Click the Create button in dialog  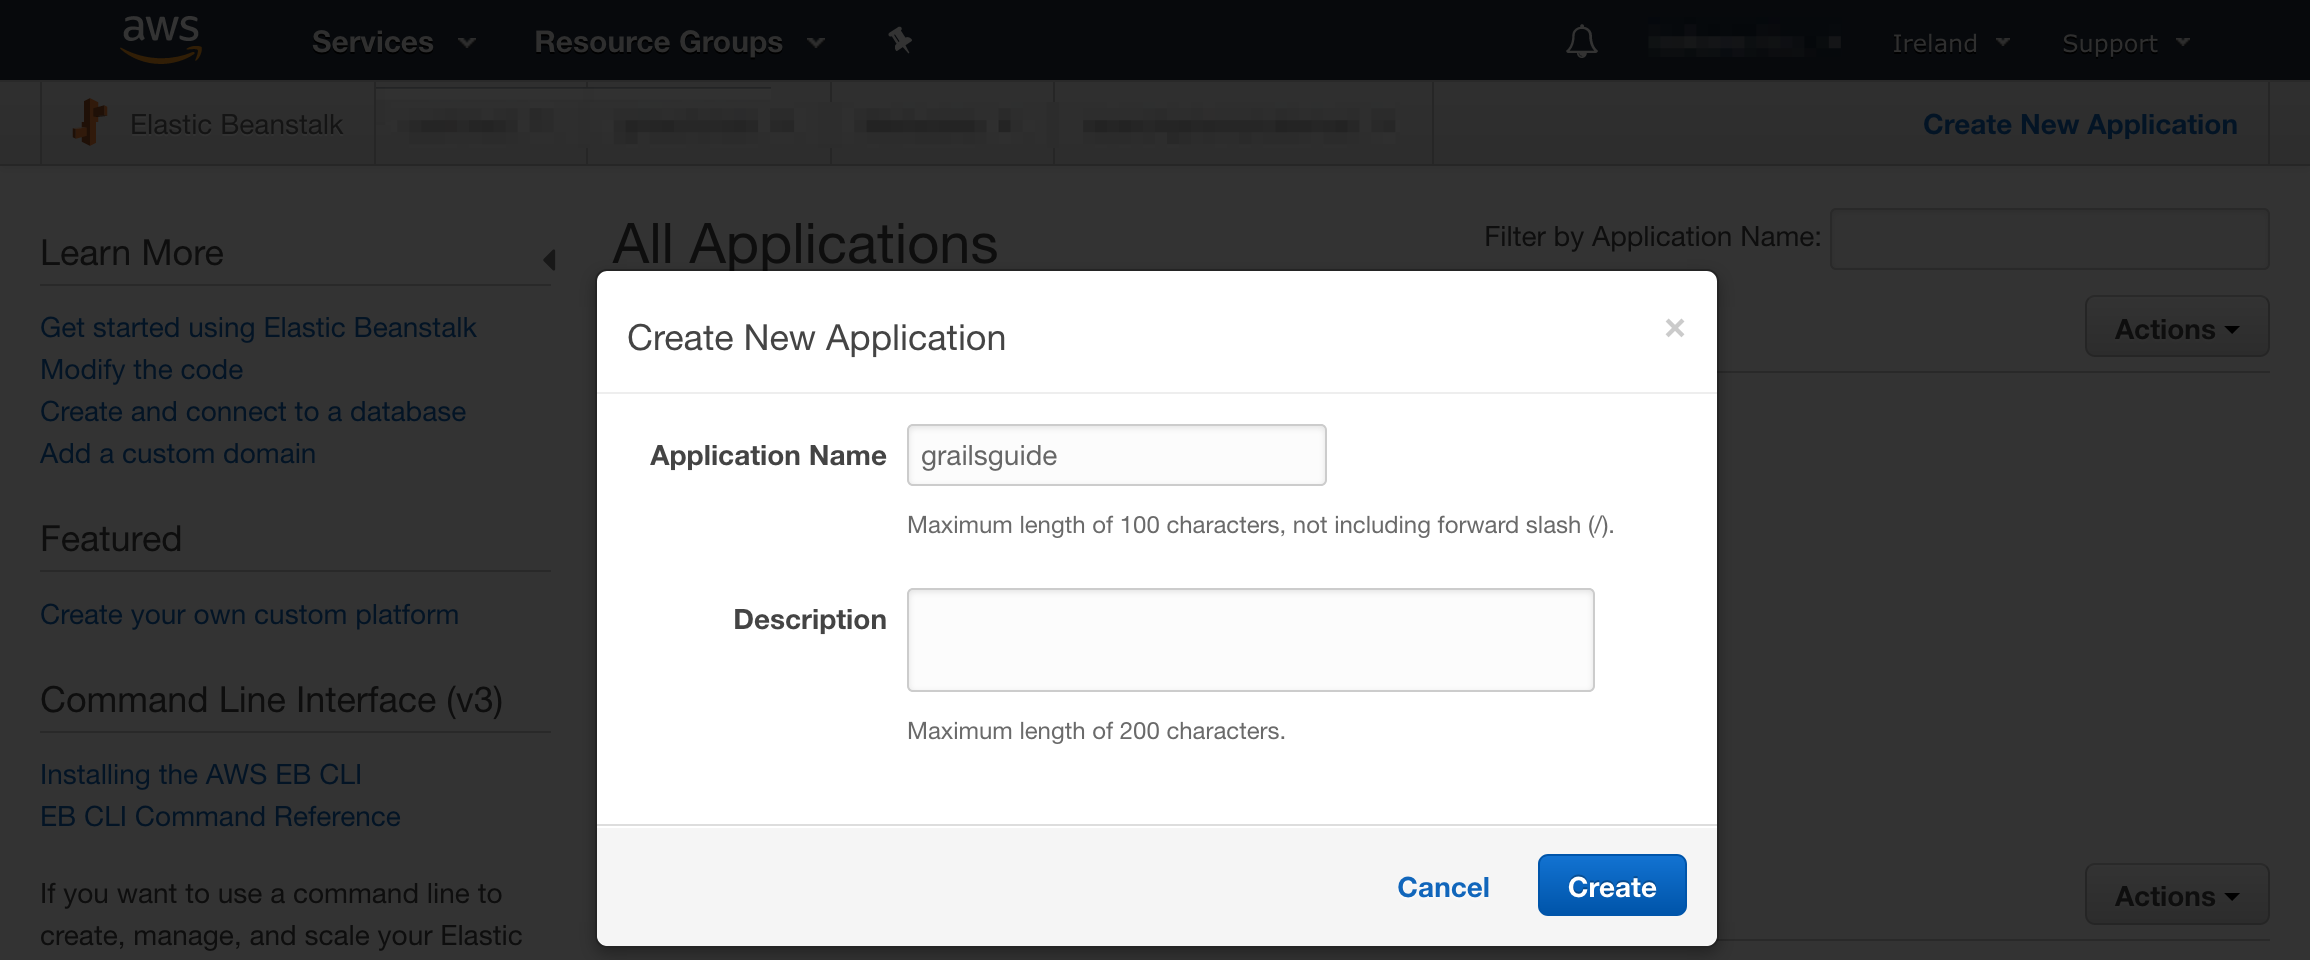coord(1612,886)
